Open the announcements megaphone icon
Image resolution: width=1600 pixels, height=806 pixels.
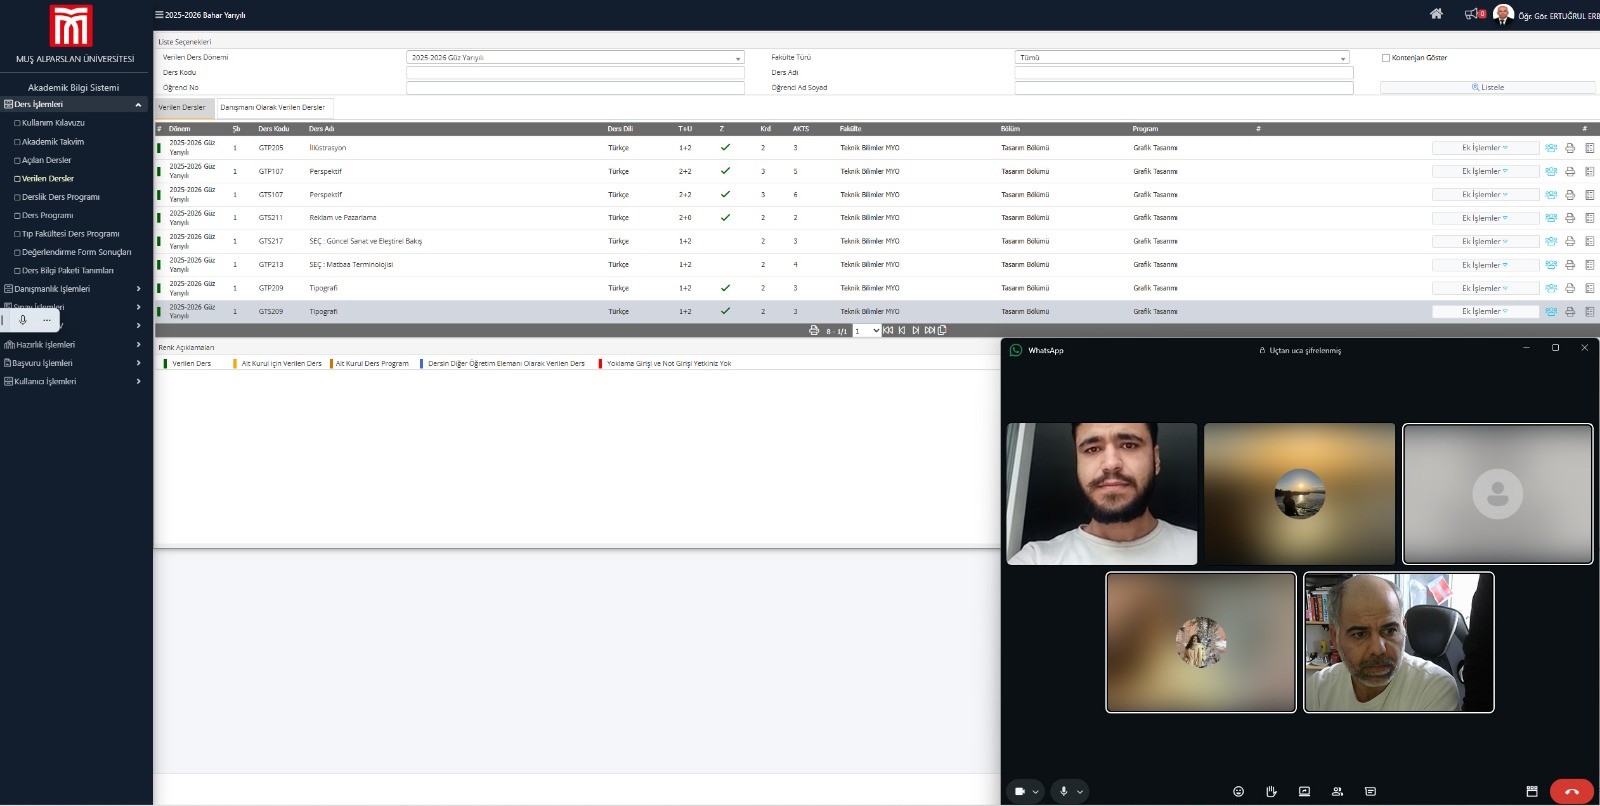click(x=1471, y=14)
